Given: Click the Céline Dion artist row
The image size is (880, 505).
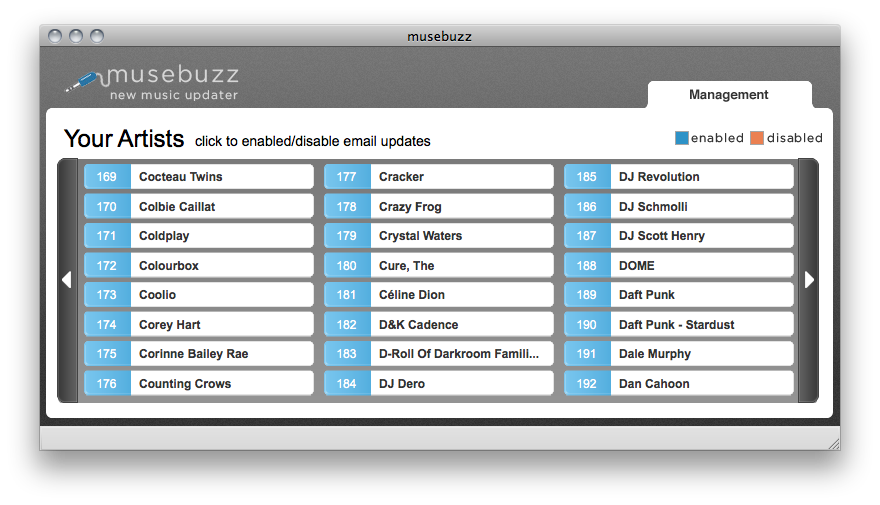Looking at the screenshot, I should [439, 295].
